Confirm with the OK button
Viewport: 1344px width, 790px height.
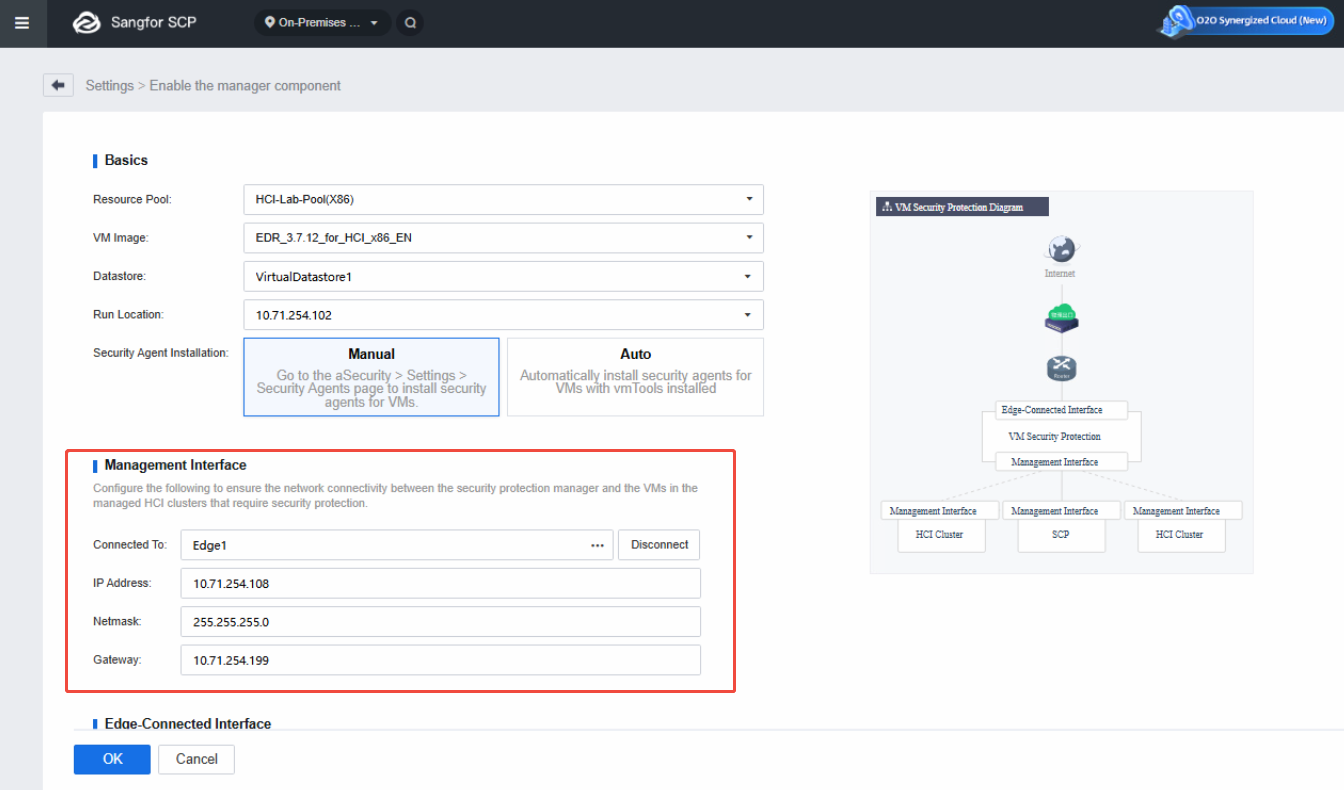pos(112,759)
